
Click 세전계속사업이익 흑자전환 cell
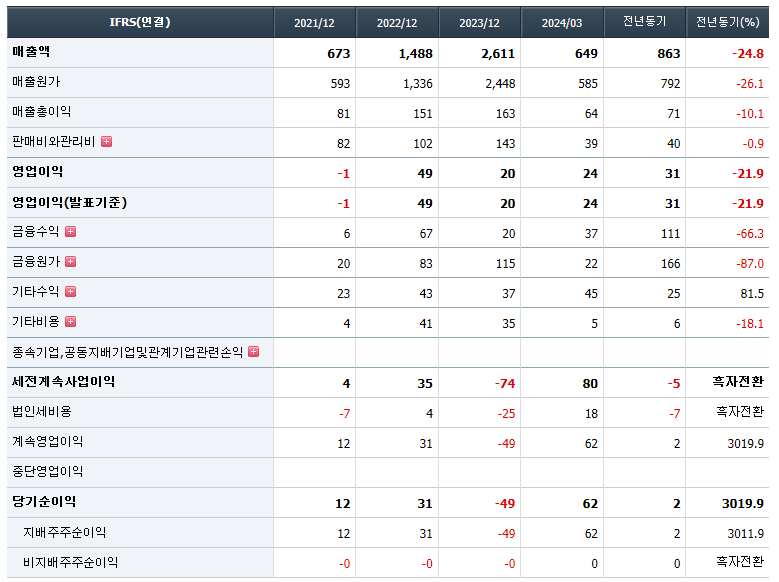pyautogui.click(x=738, y=382)
